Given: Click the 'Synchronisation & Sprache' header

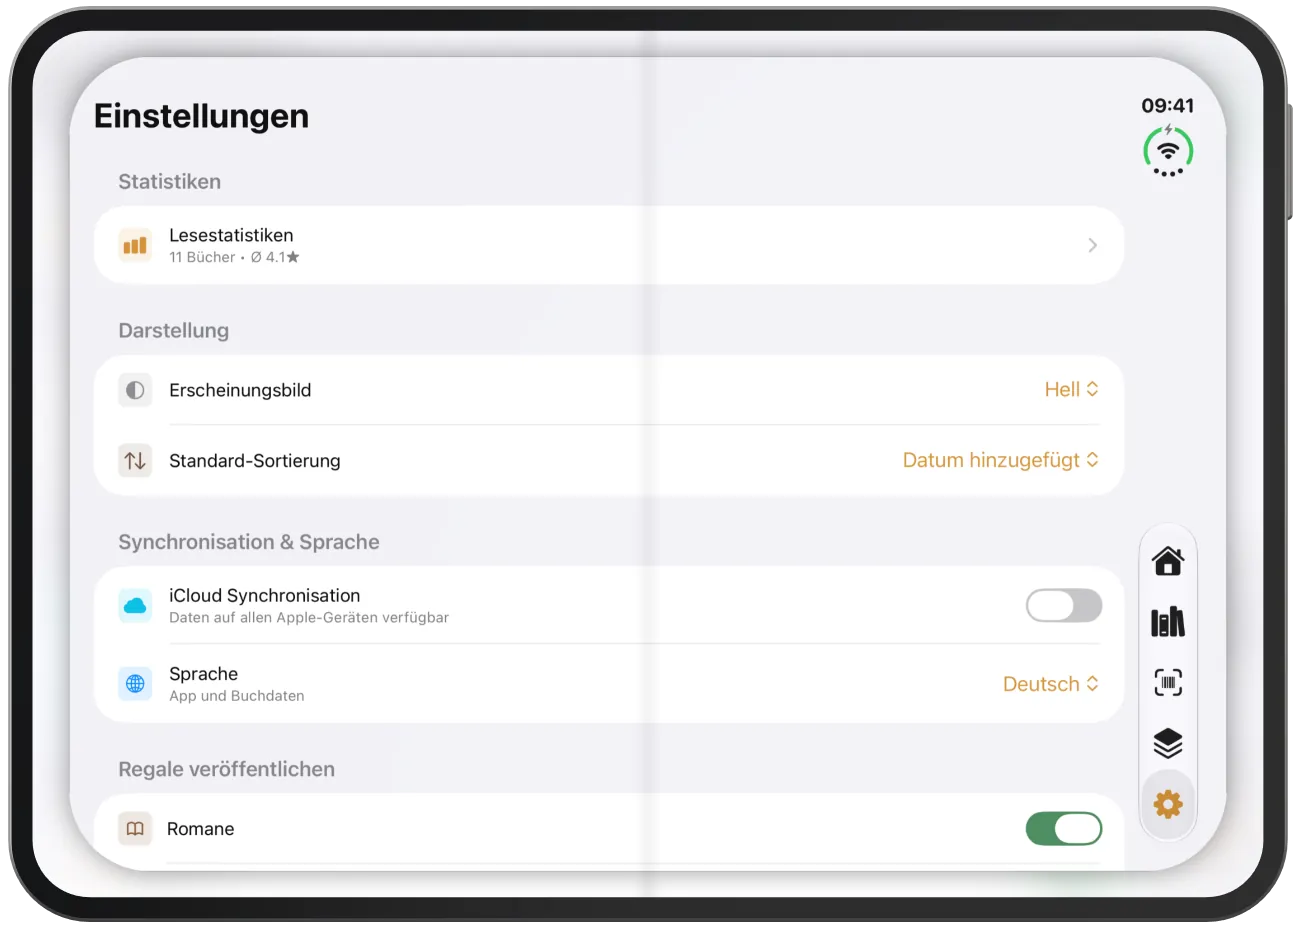Looking at the screenshot, I should [249, 542].
